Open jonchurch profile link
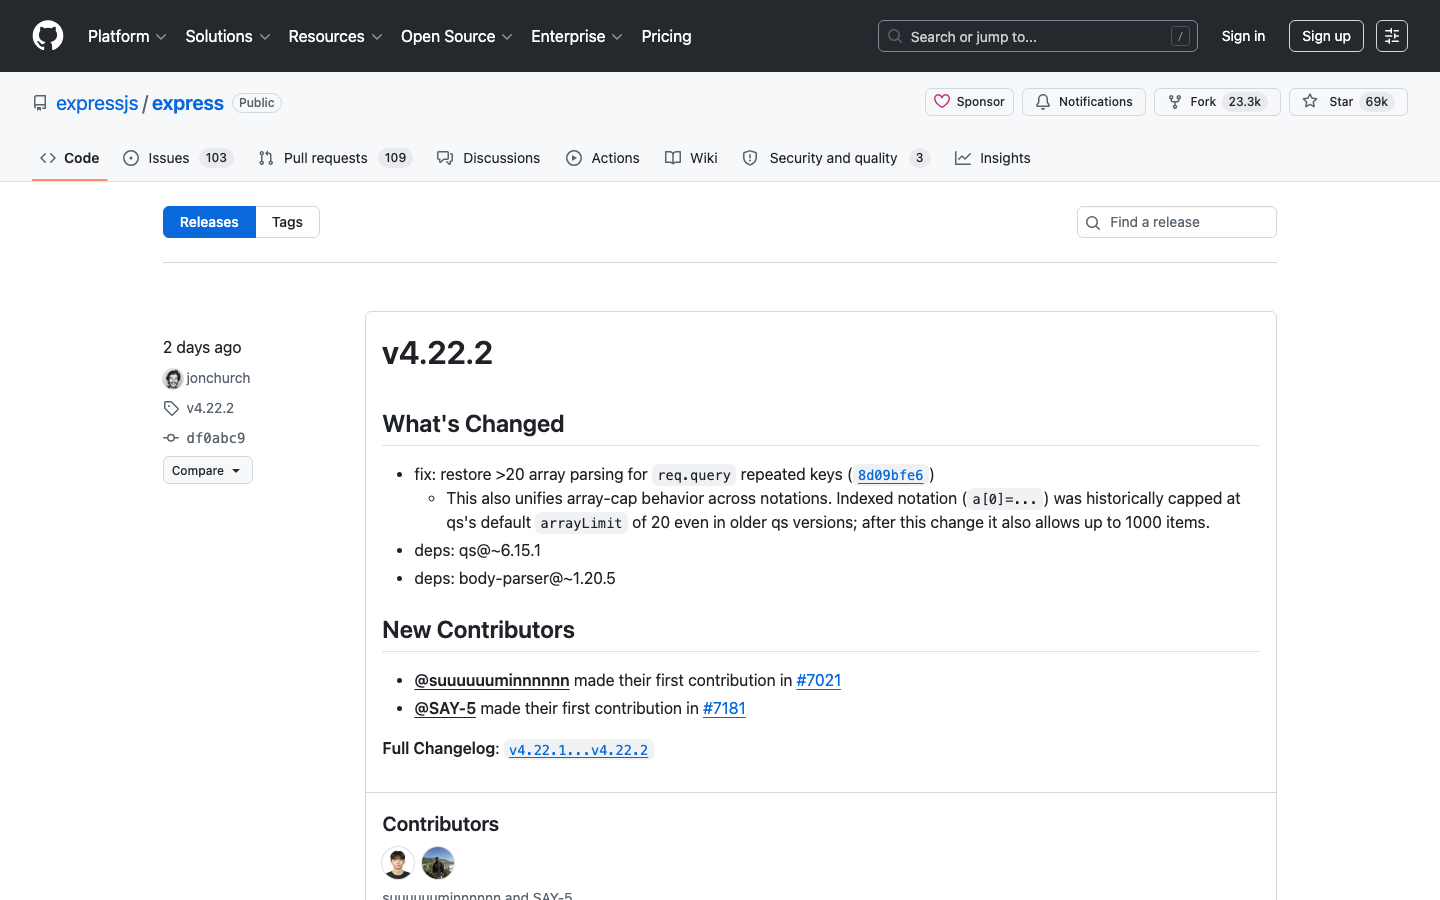Screen dimensions: 1440x900 click(x=218, y=378)
